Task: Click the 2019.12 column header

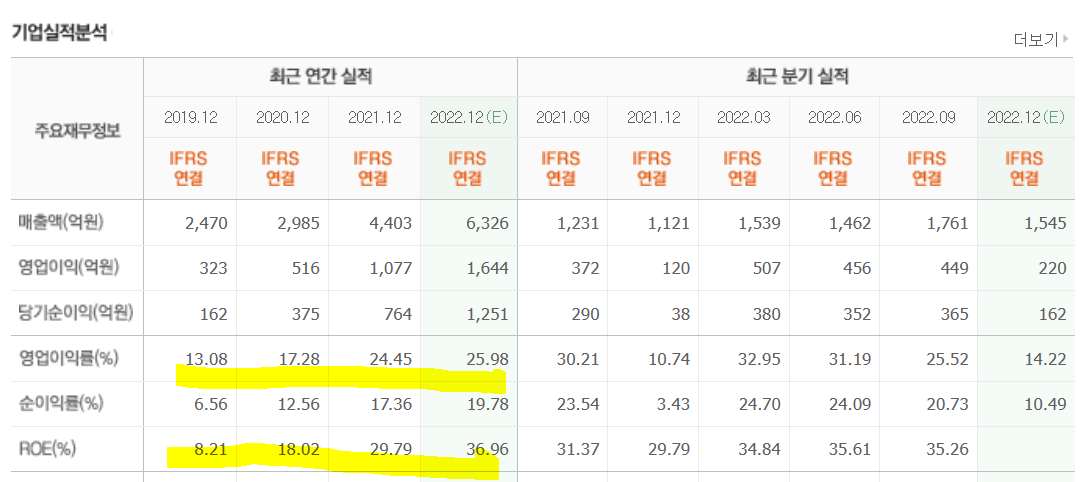Action: [190, 117]
